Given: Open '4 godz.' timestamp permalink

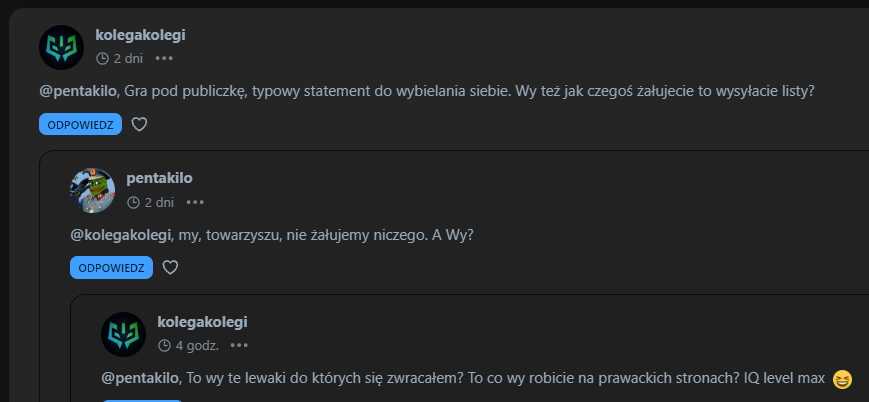Looking at the screenshot, I should (x=197, y=345).
